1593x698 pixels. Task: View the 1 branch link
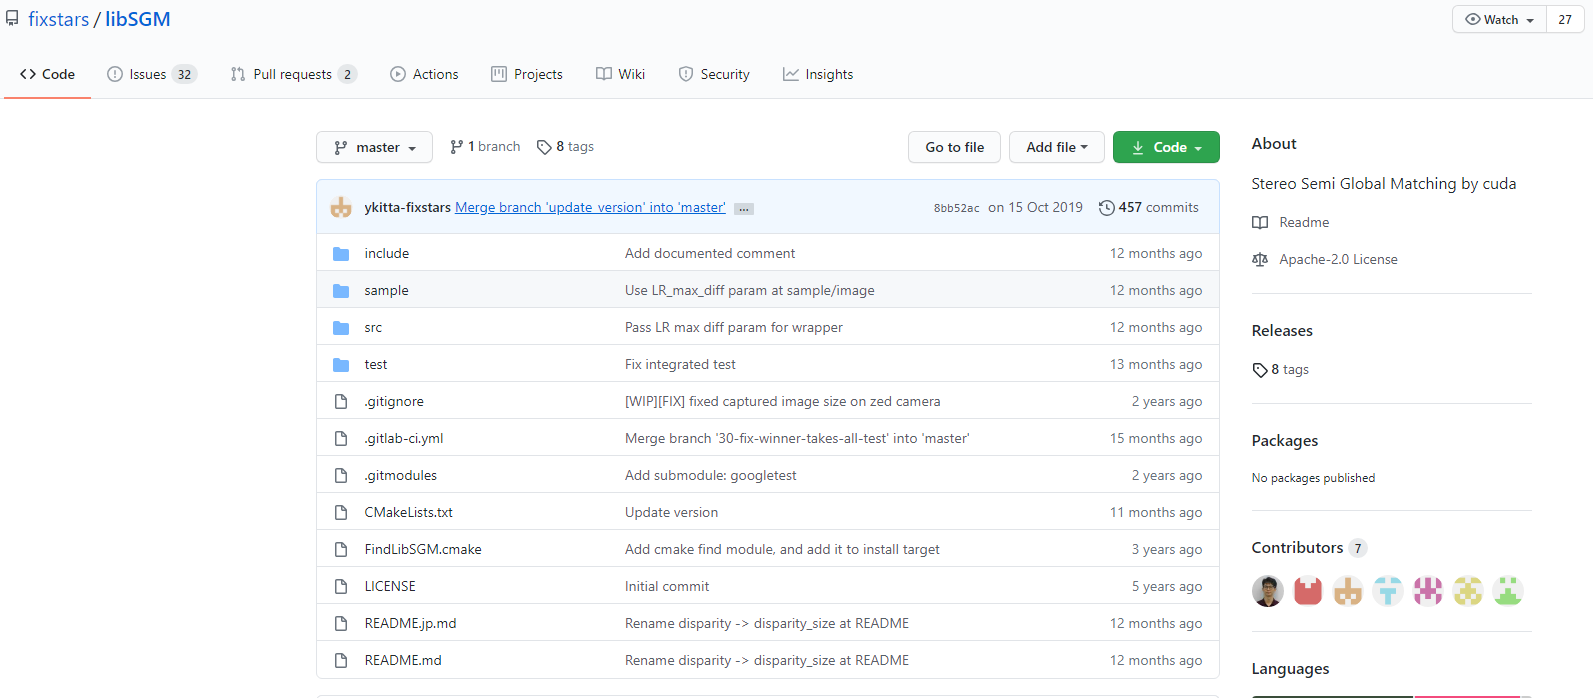click(x=485, y=147)
